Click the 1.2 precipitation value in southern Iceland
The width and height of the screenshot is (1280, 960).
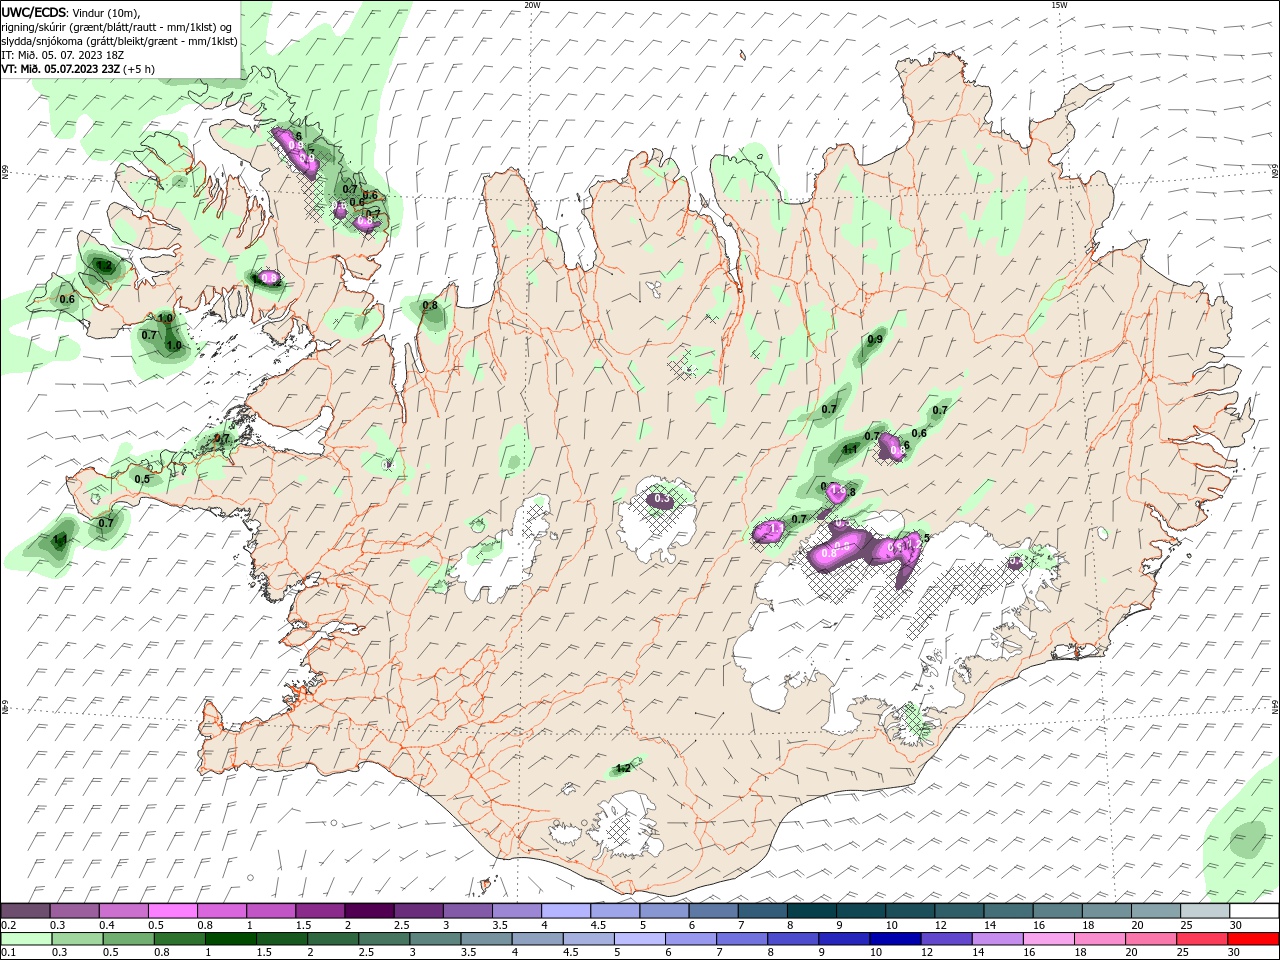pyautogui.click(x=623, y=768)
